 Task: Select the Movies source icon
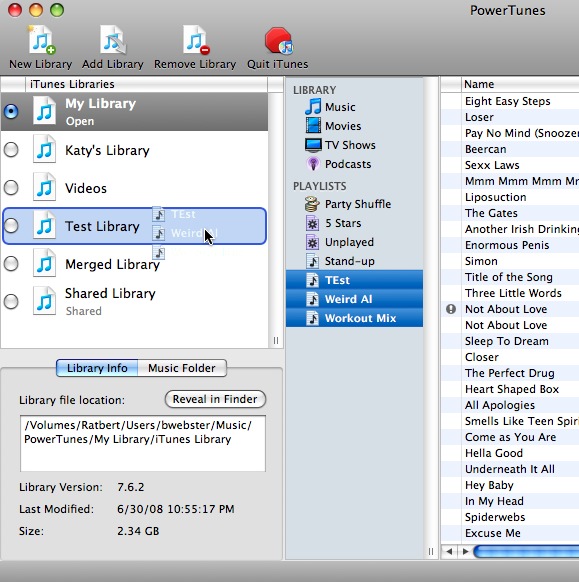point(313,125)
